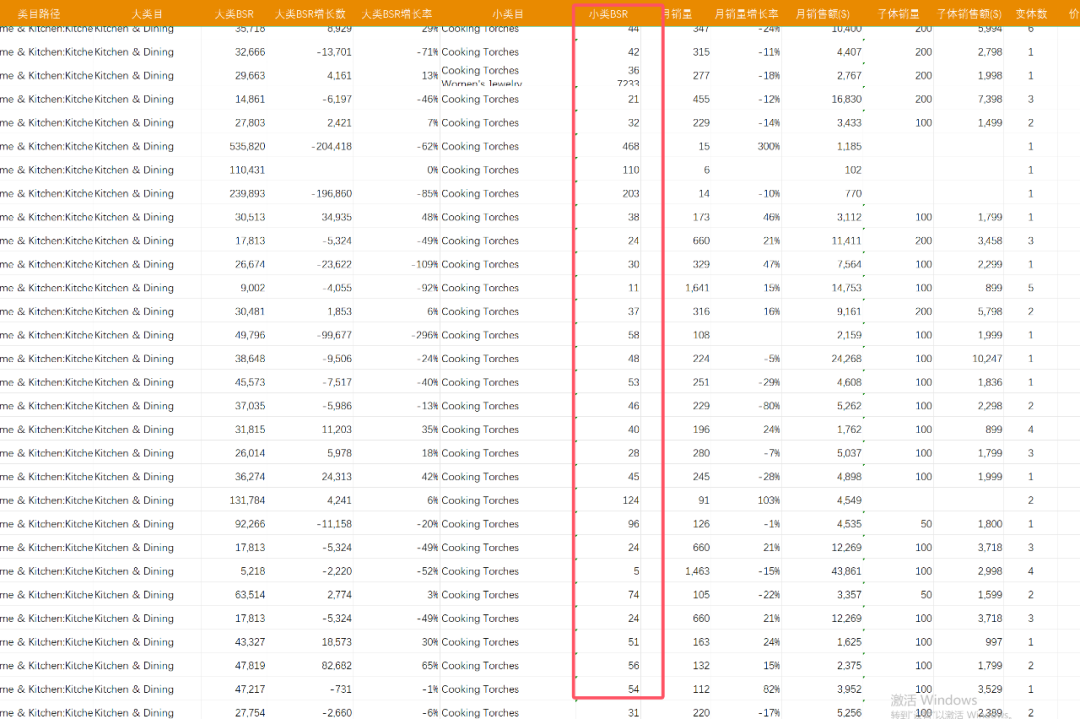The width and height of the screenshot is (1080, 719).
Task: Click the -109% growth rate cell
Action: pos(424,264)
